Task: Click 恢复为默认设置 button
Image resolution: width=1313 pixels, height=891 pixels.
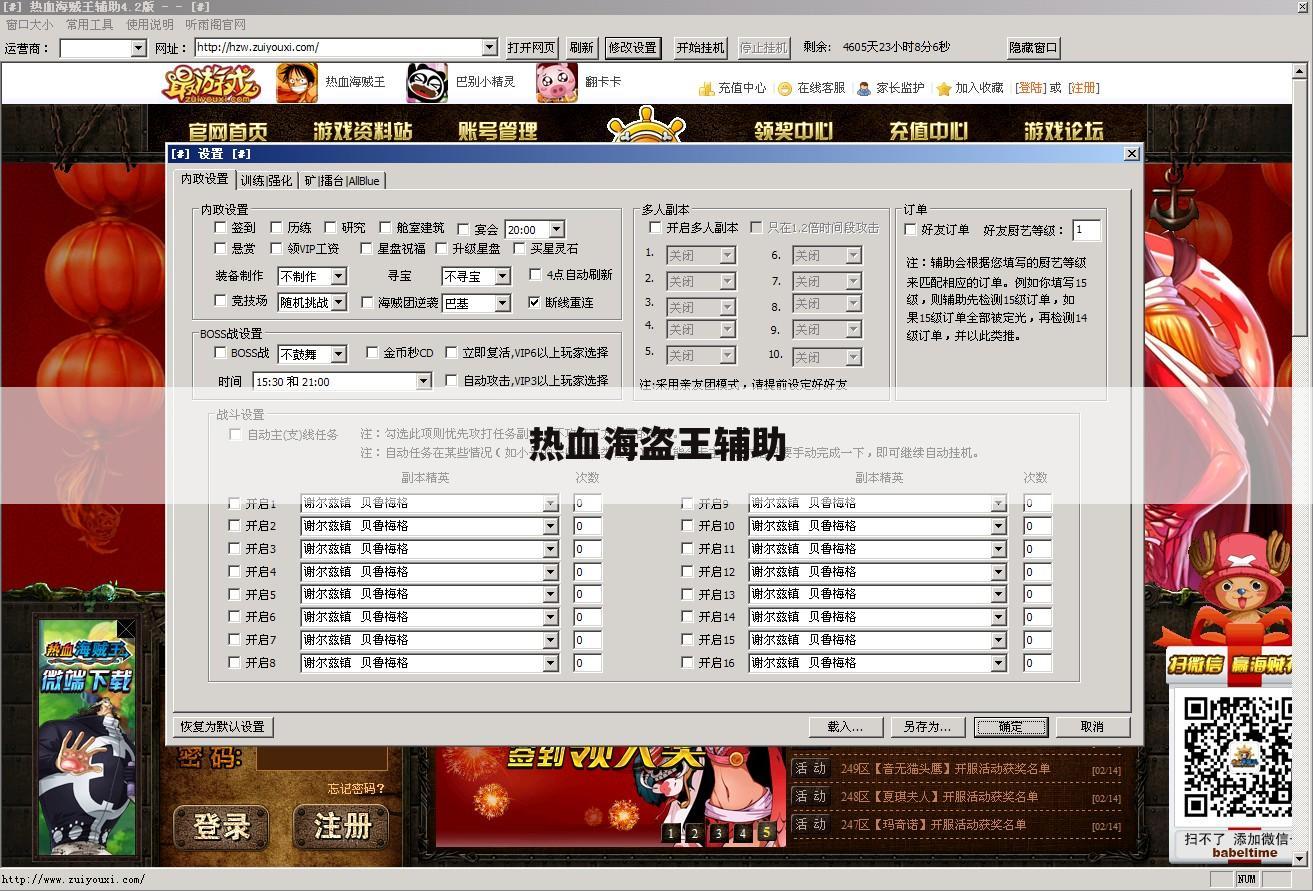Action: coord(224,727)
